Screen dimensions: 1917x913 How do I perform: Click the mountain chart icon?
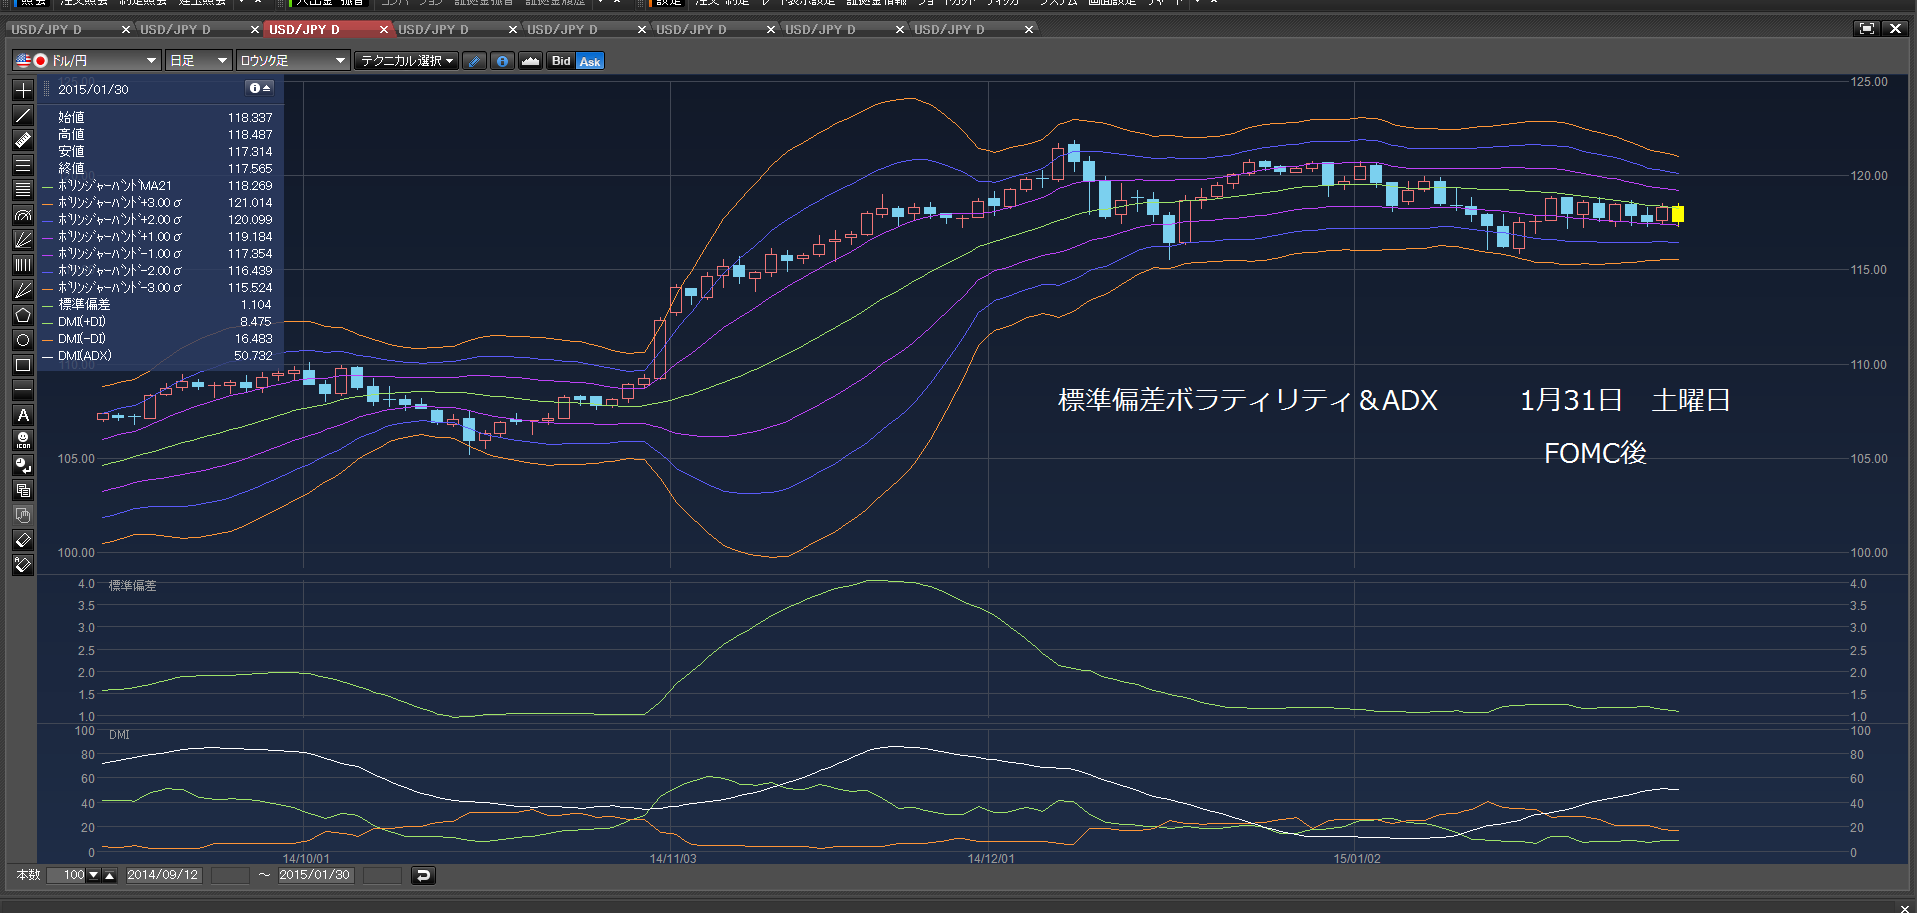531,61
